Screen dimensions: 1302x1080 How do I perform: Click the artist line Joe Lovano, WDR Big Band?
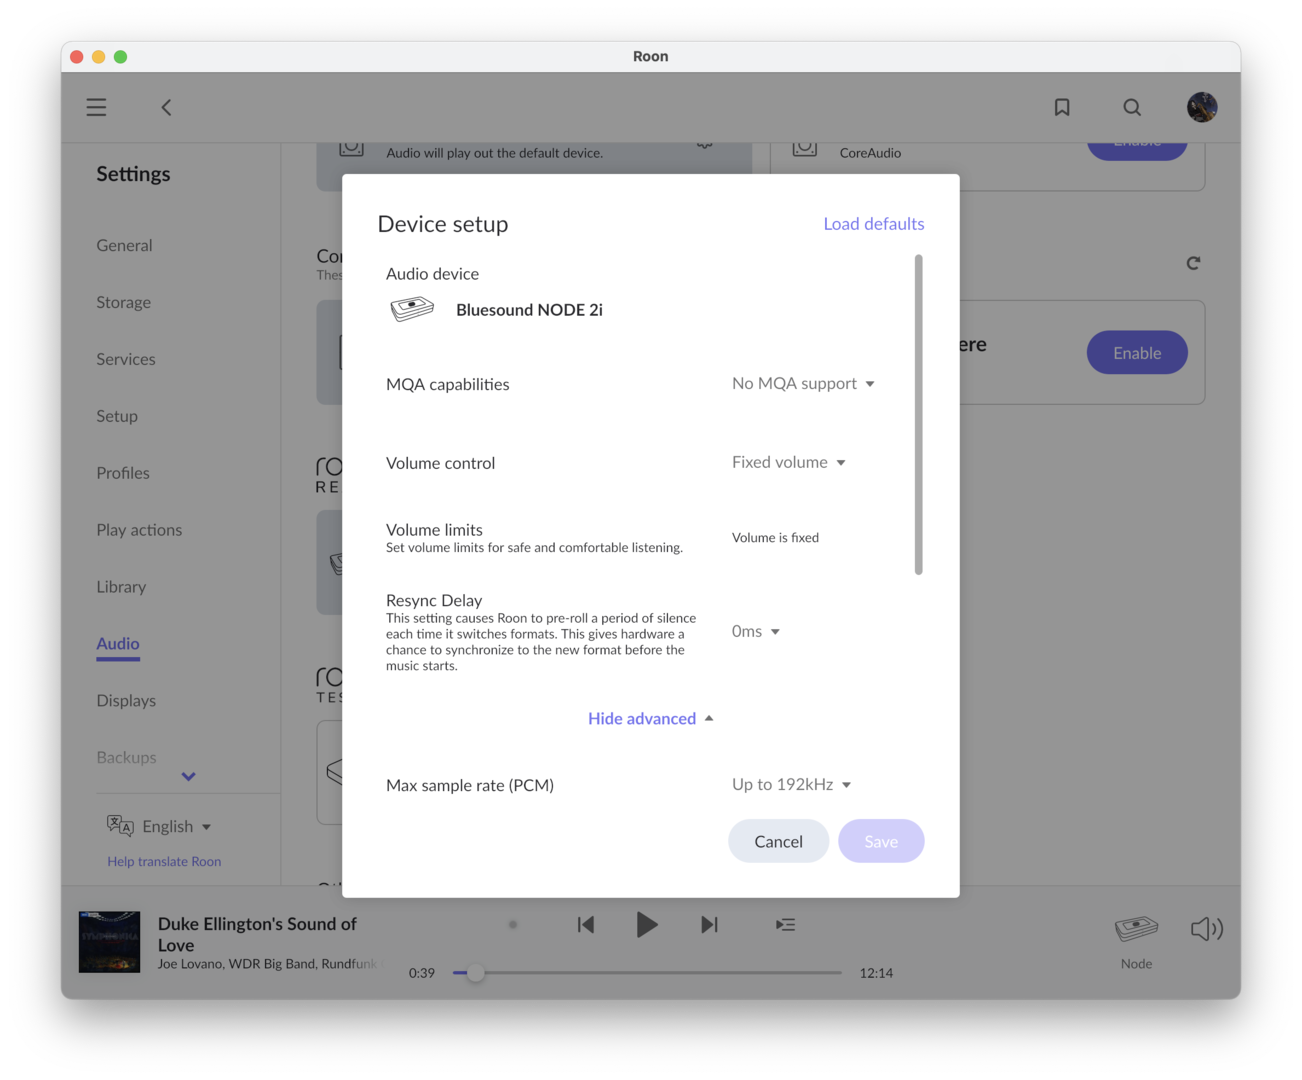tap(268, 964)
